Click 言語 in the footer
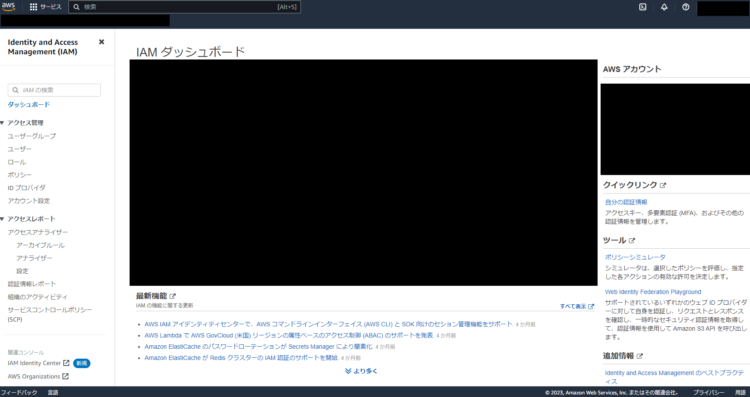750x397 pixels. (x=53, y=392)
